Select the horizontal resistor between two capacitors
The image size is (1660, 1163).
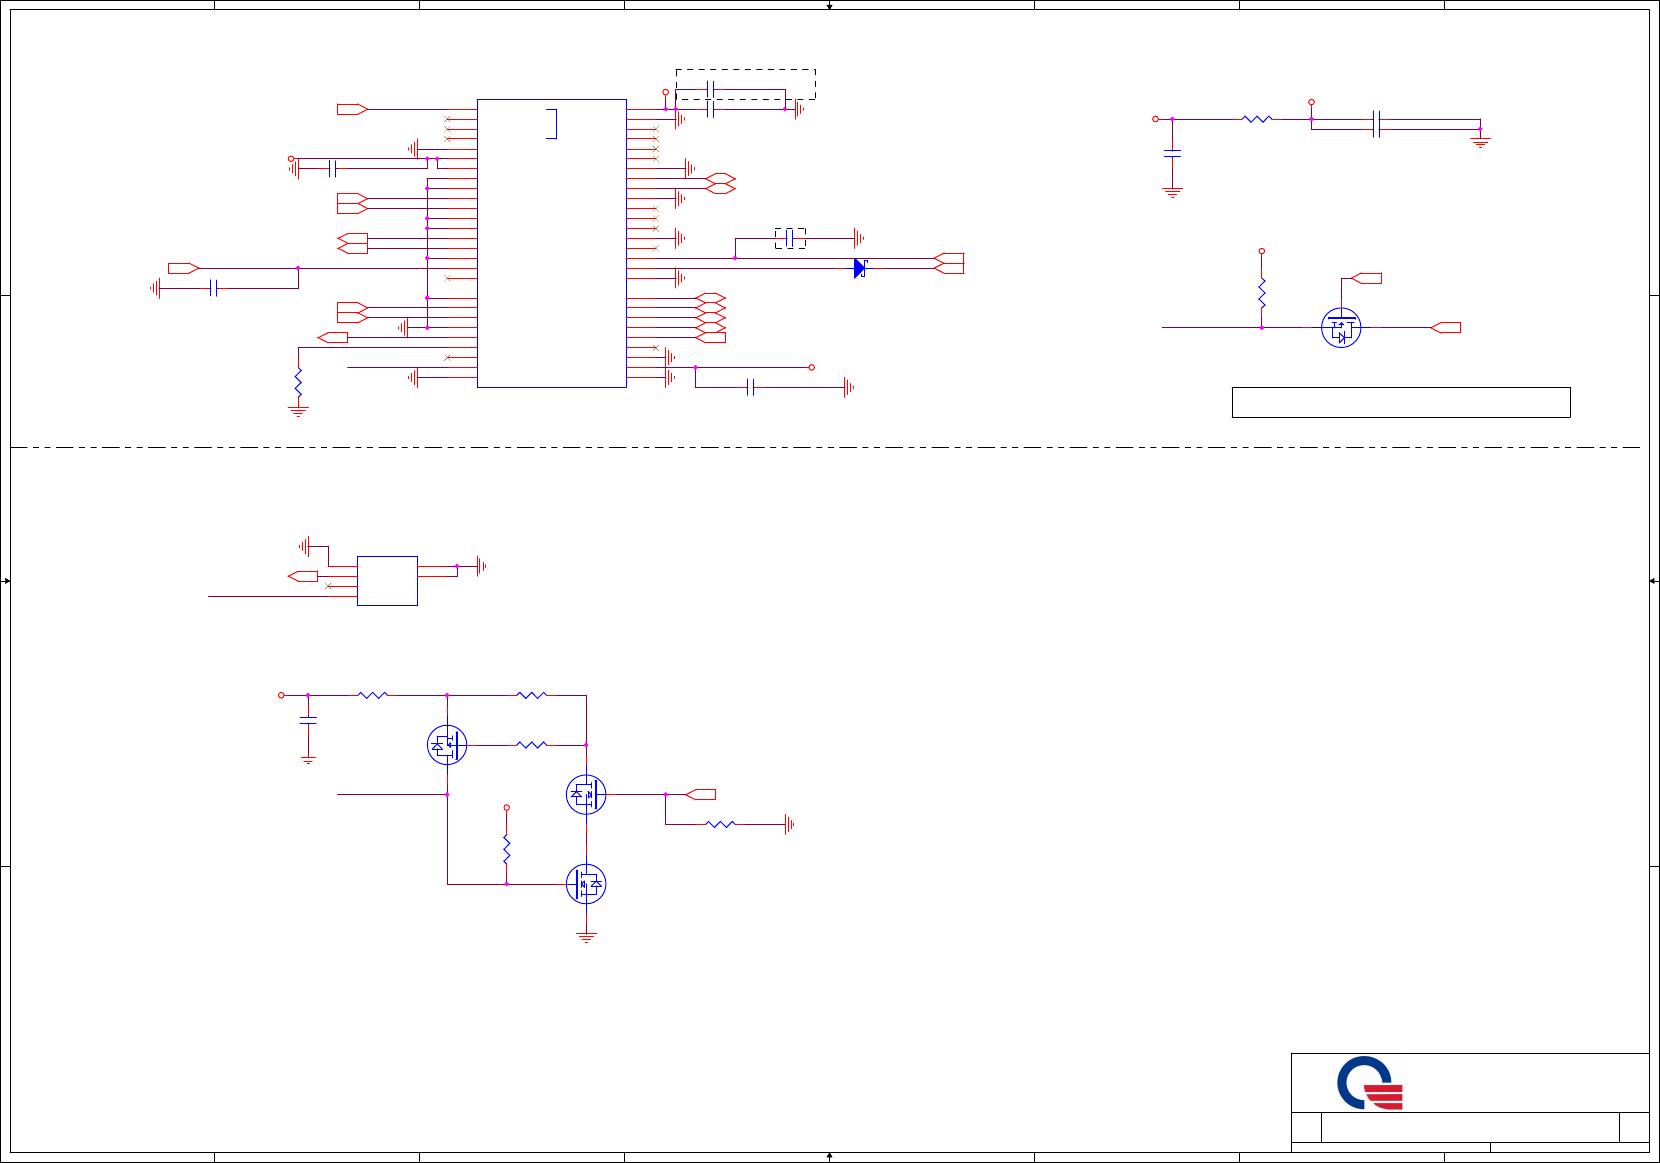[1257, 119]
